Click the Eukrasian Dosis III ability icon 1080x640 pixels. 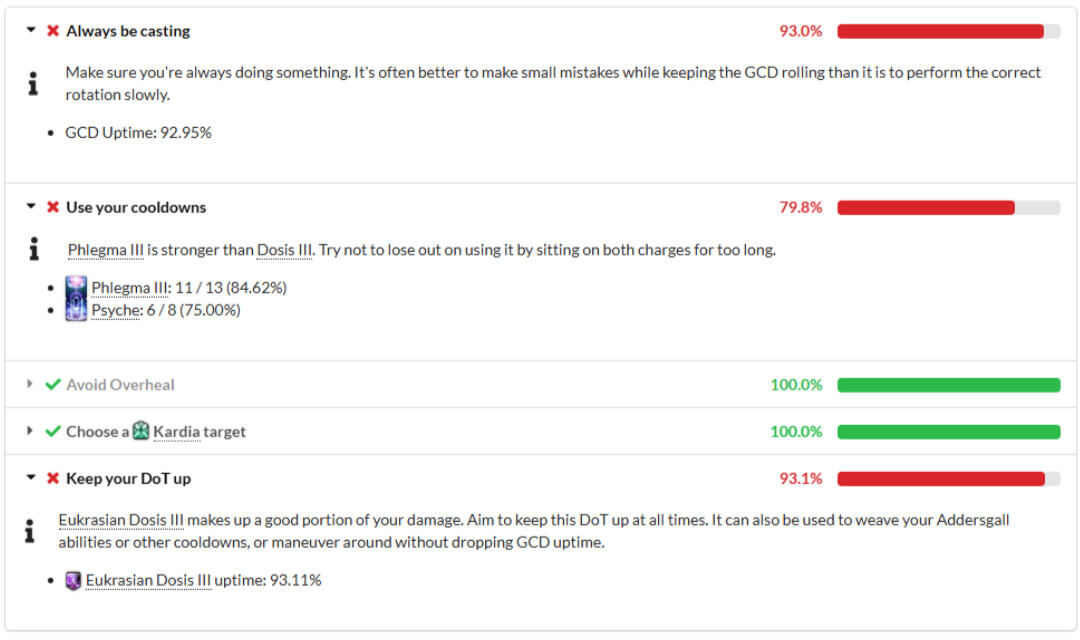click(x=73, y=580)
